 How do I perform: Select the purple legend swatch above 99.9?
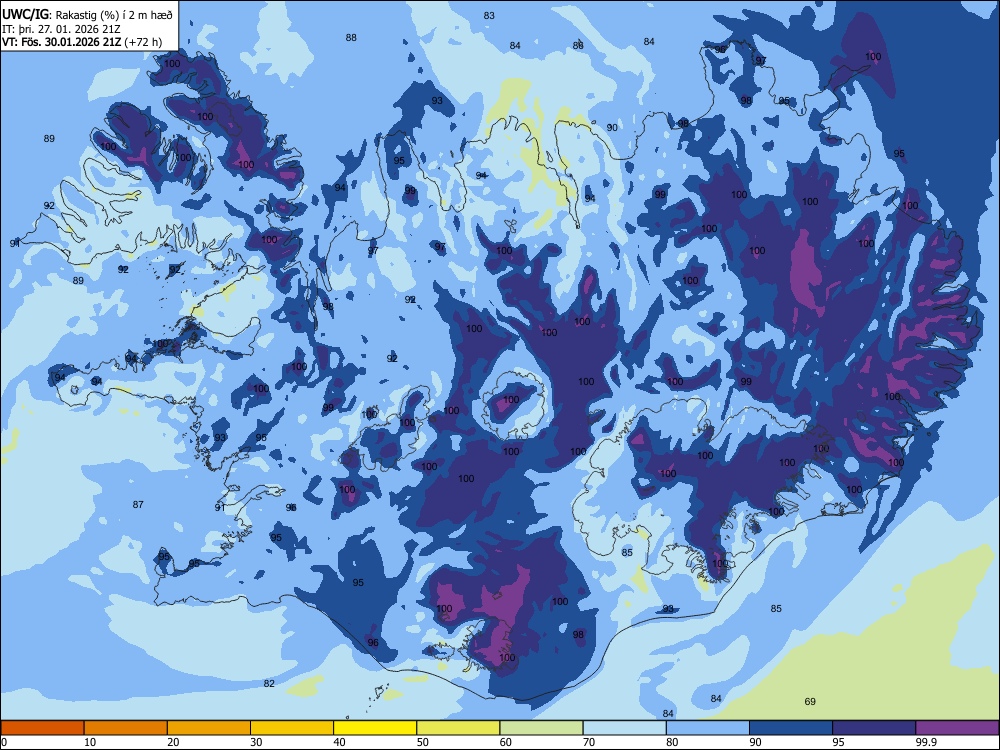click(x=957, y=728)
